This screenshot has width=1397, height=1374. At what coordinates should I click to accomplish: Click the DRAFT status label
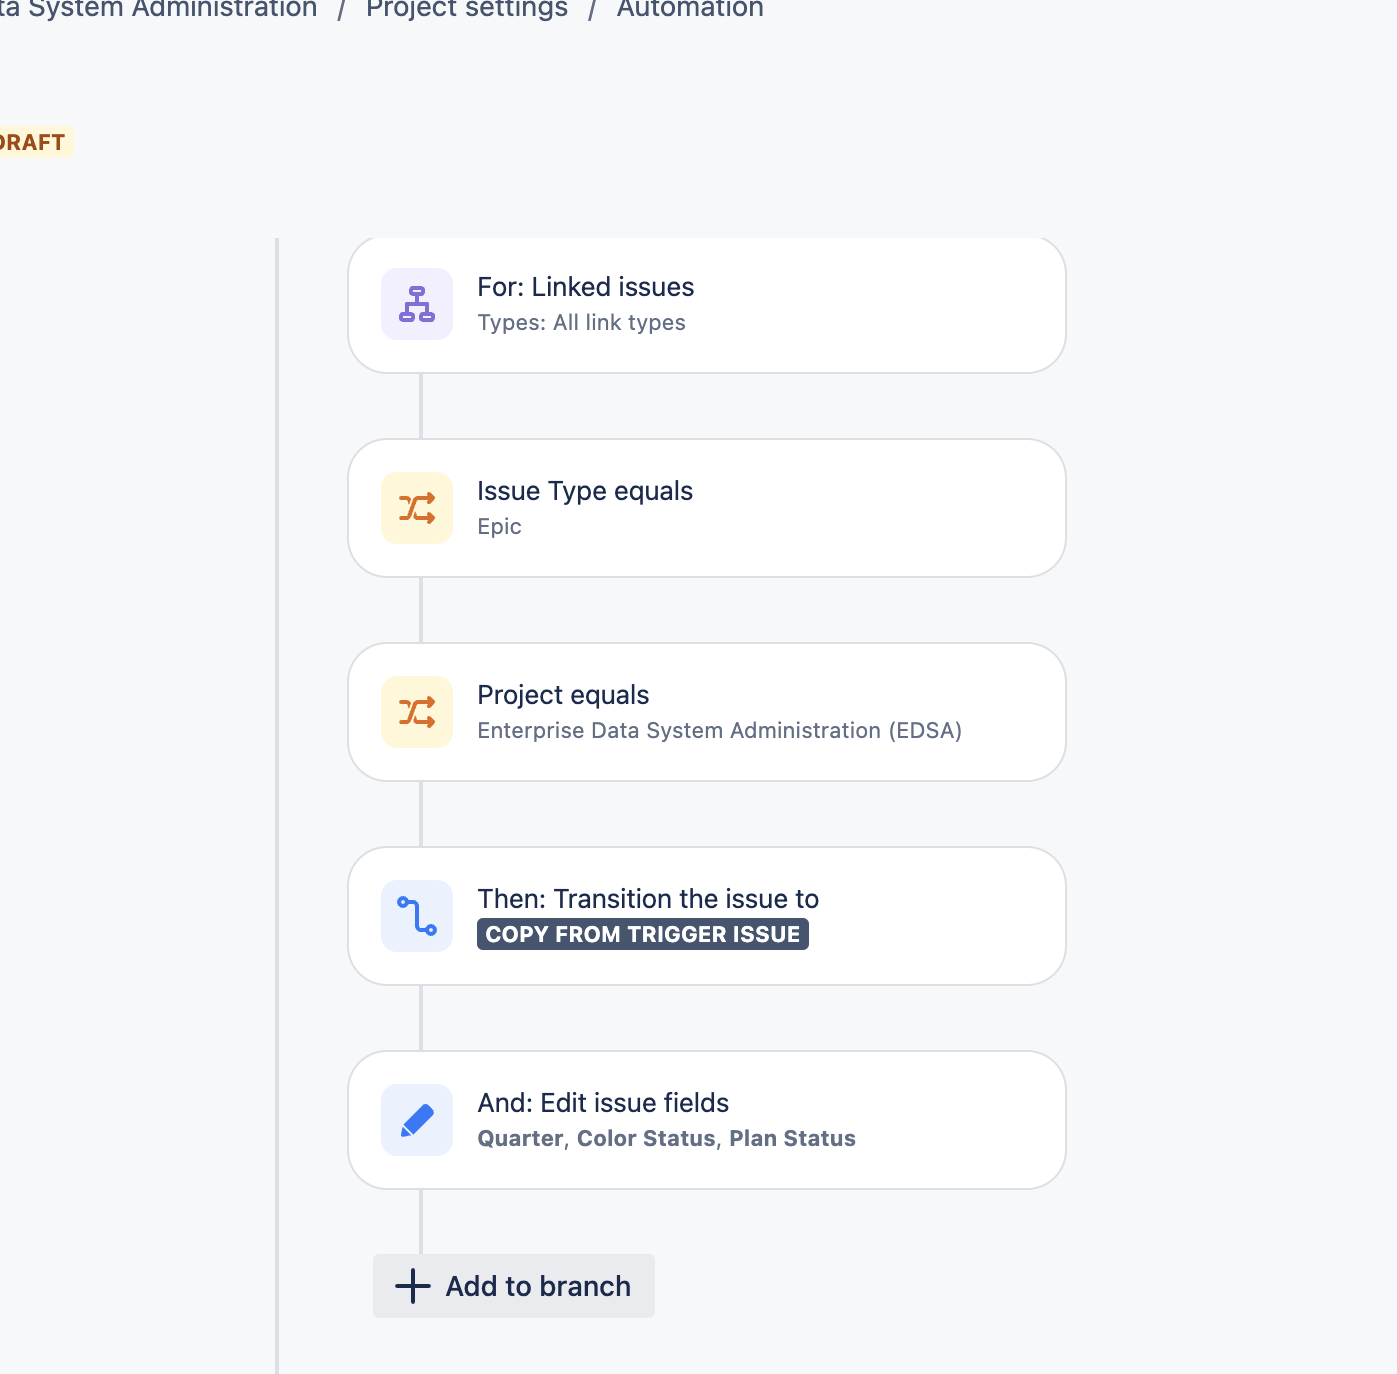[33, 142]
